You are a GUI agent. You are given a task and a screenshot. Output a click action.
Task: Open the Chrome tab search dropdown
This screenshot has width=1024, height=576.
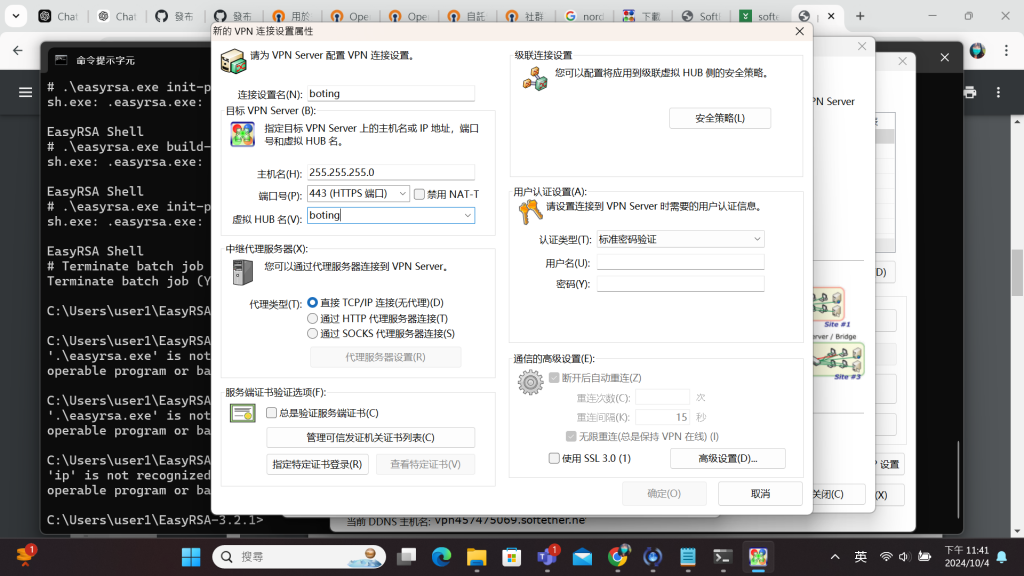coord(16,16)
